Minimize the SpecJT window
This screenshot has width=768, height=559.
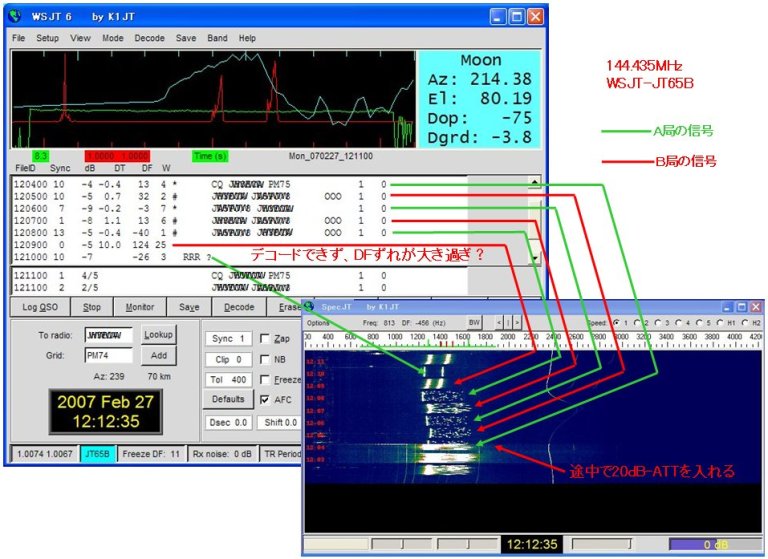pos(727,307)
